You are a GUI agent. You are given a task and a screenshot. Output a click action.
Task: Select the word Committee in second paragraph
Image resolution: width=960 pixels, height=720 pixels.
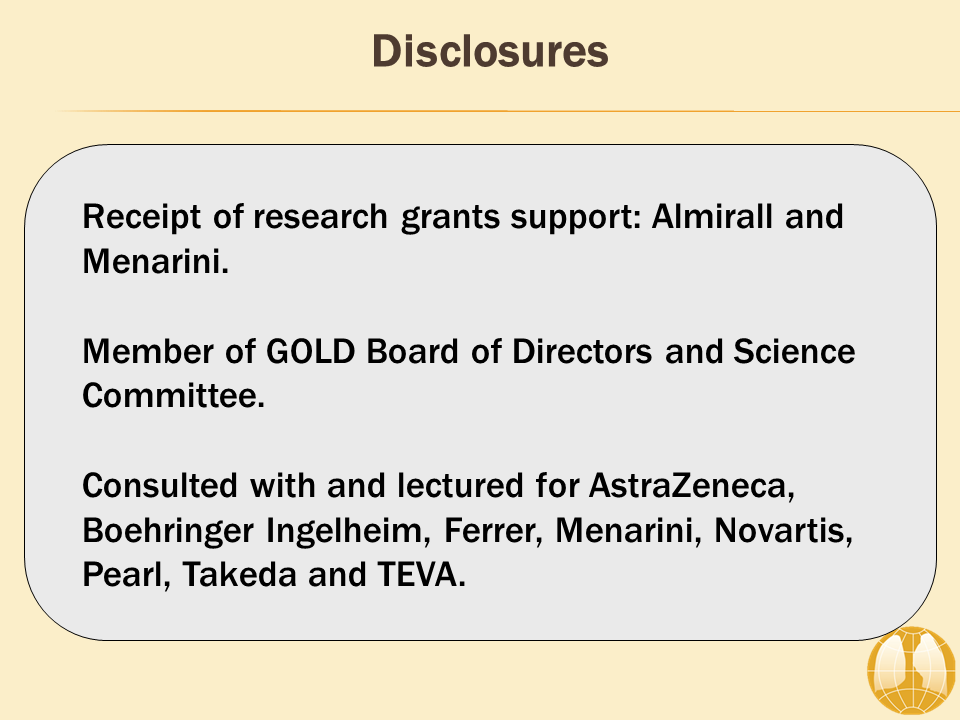174,396
